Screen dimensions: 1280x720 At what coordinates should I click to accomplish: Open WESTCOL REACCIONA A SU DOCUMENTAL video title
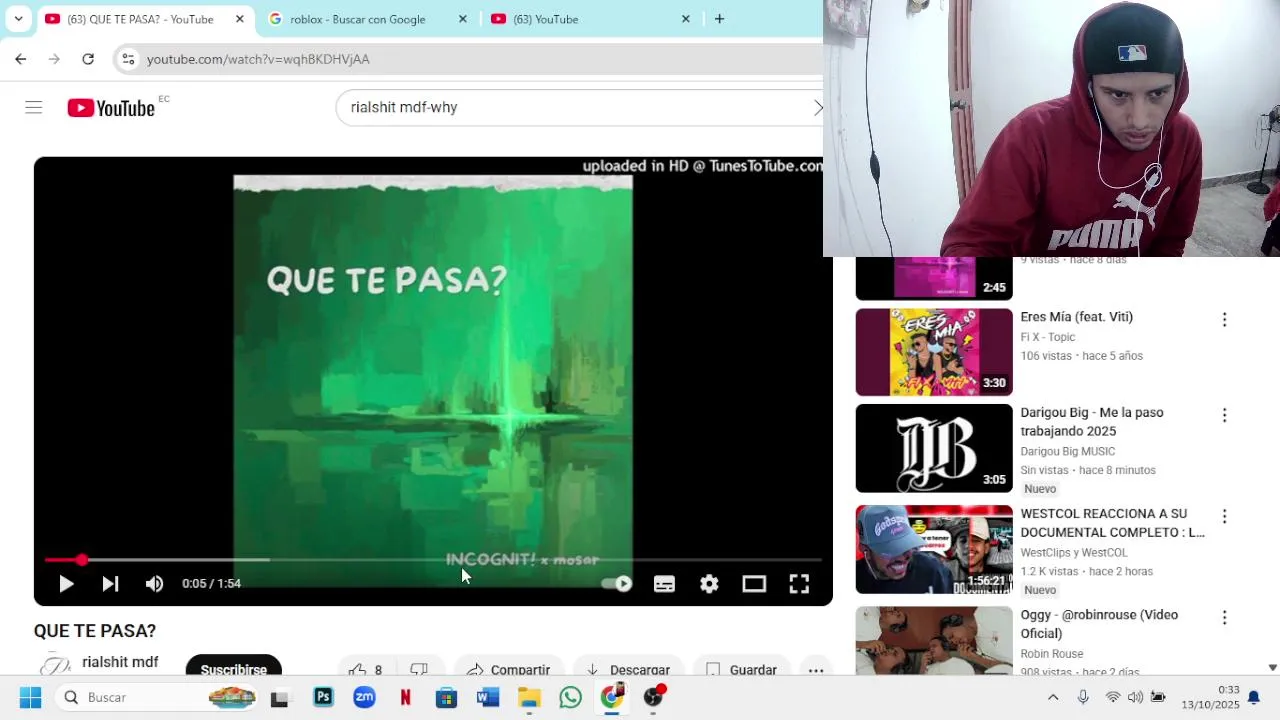click(x=1113, y=523)
